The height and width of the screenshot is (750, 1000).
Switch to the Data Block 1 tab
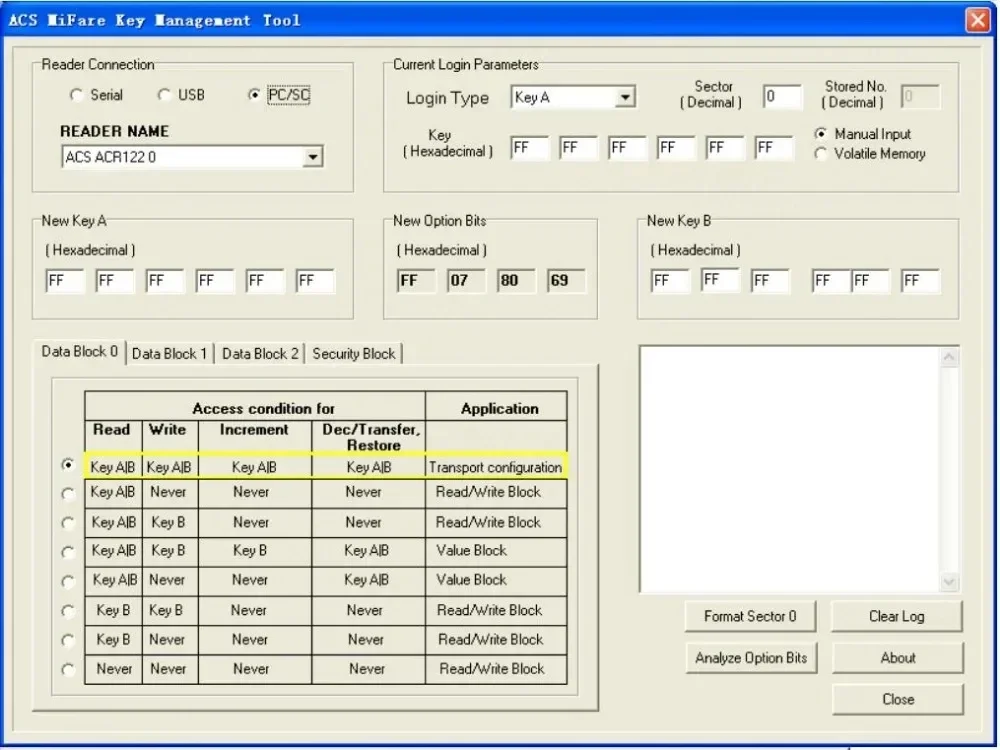170,353
